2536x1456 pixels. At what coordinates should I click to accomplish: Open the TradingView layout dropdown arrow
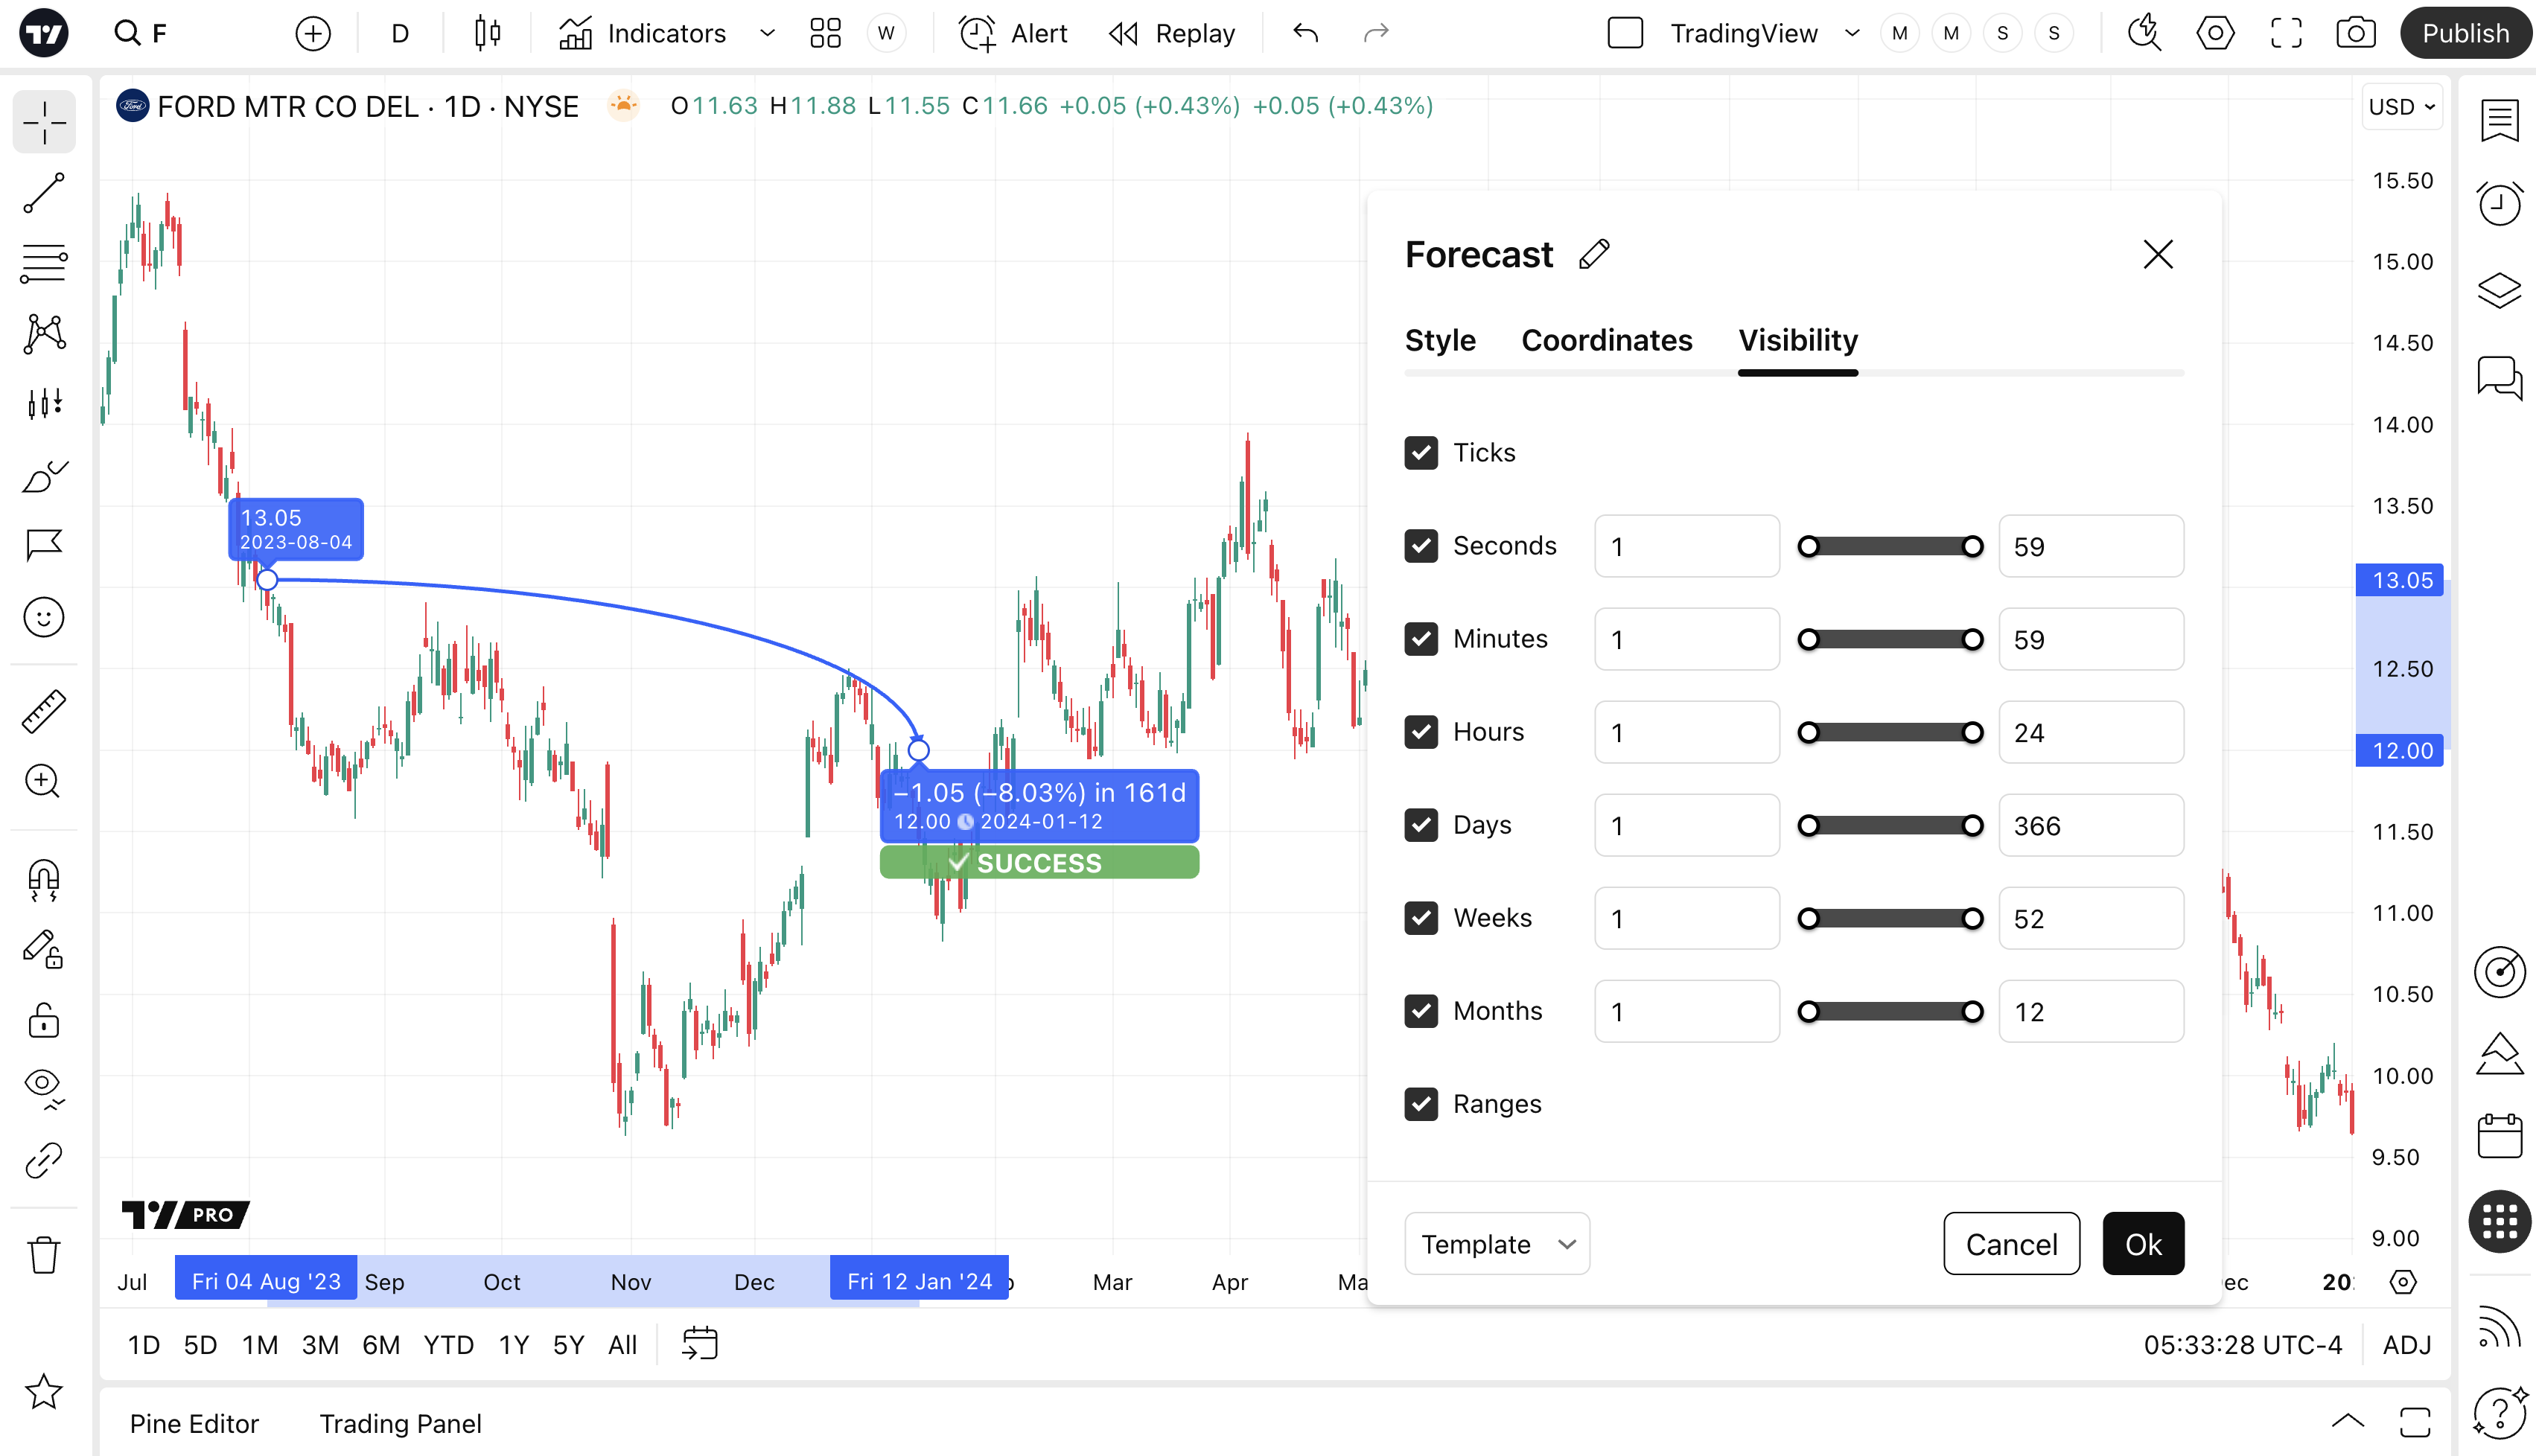(1852, 33)
